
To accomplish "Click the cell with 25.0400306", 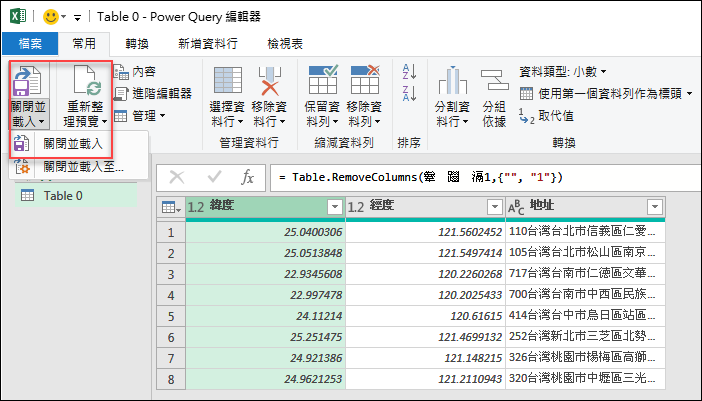I will (265, 232).
